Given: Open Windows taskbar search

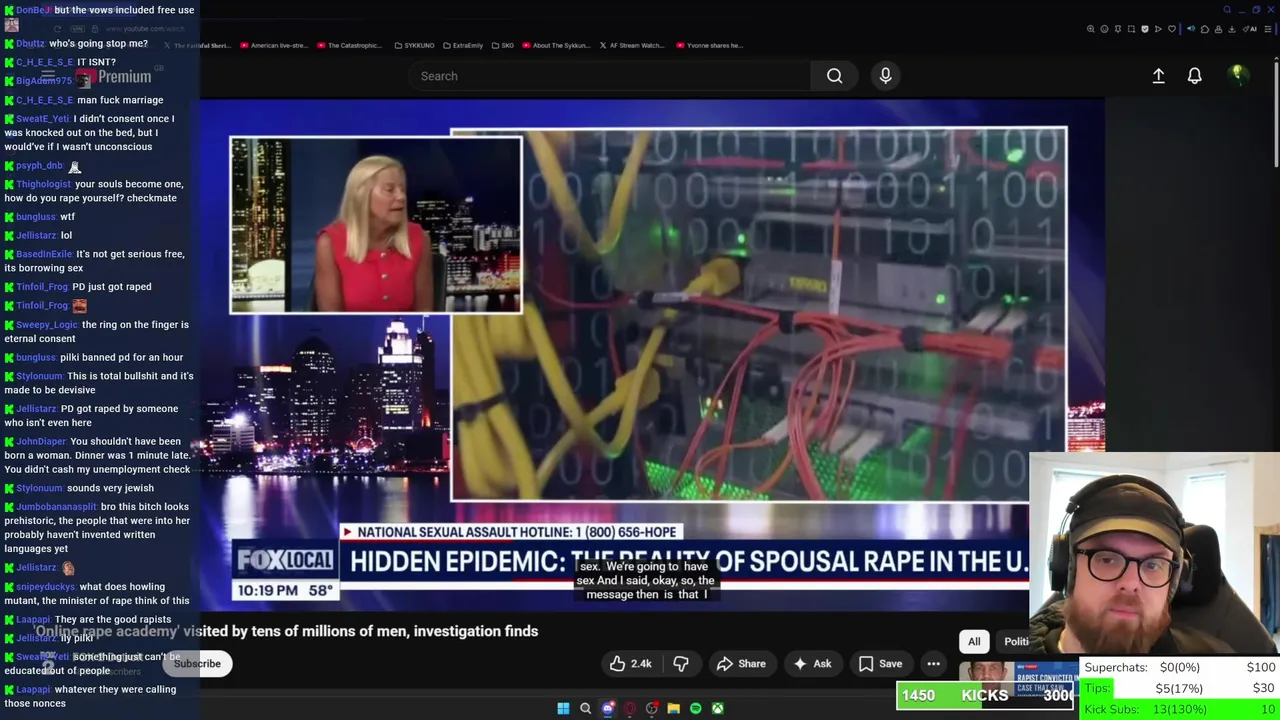Looking at the screenshot, I should click(x=585, y=709).
